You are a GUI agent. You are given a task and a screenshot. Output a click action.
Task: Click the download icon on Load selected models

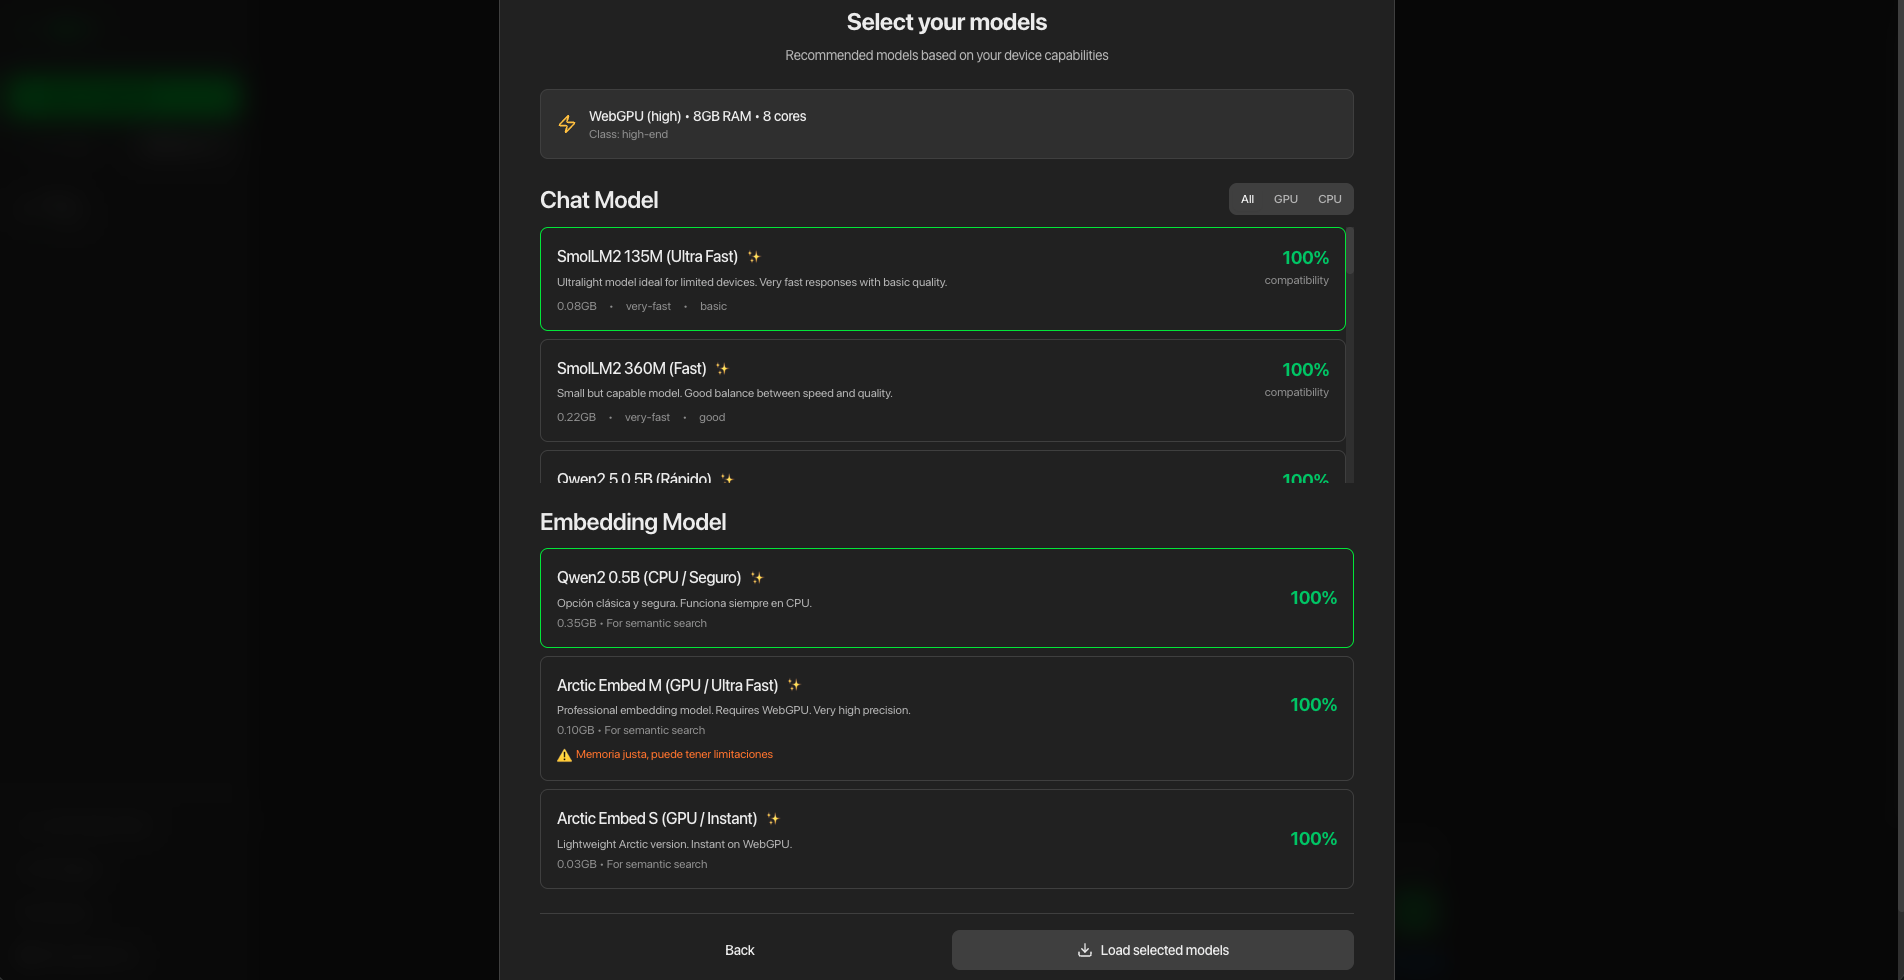pyautogui.click(x=1084, y=950)
